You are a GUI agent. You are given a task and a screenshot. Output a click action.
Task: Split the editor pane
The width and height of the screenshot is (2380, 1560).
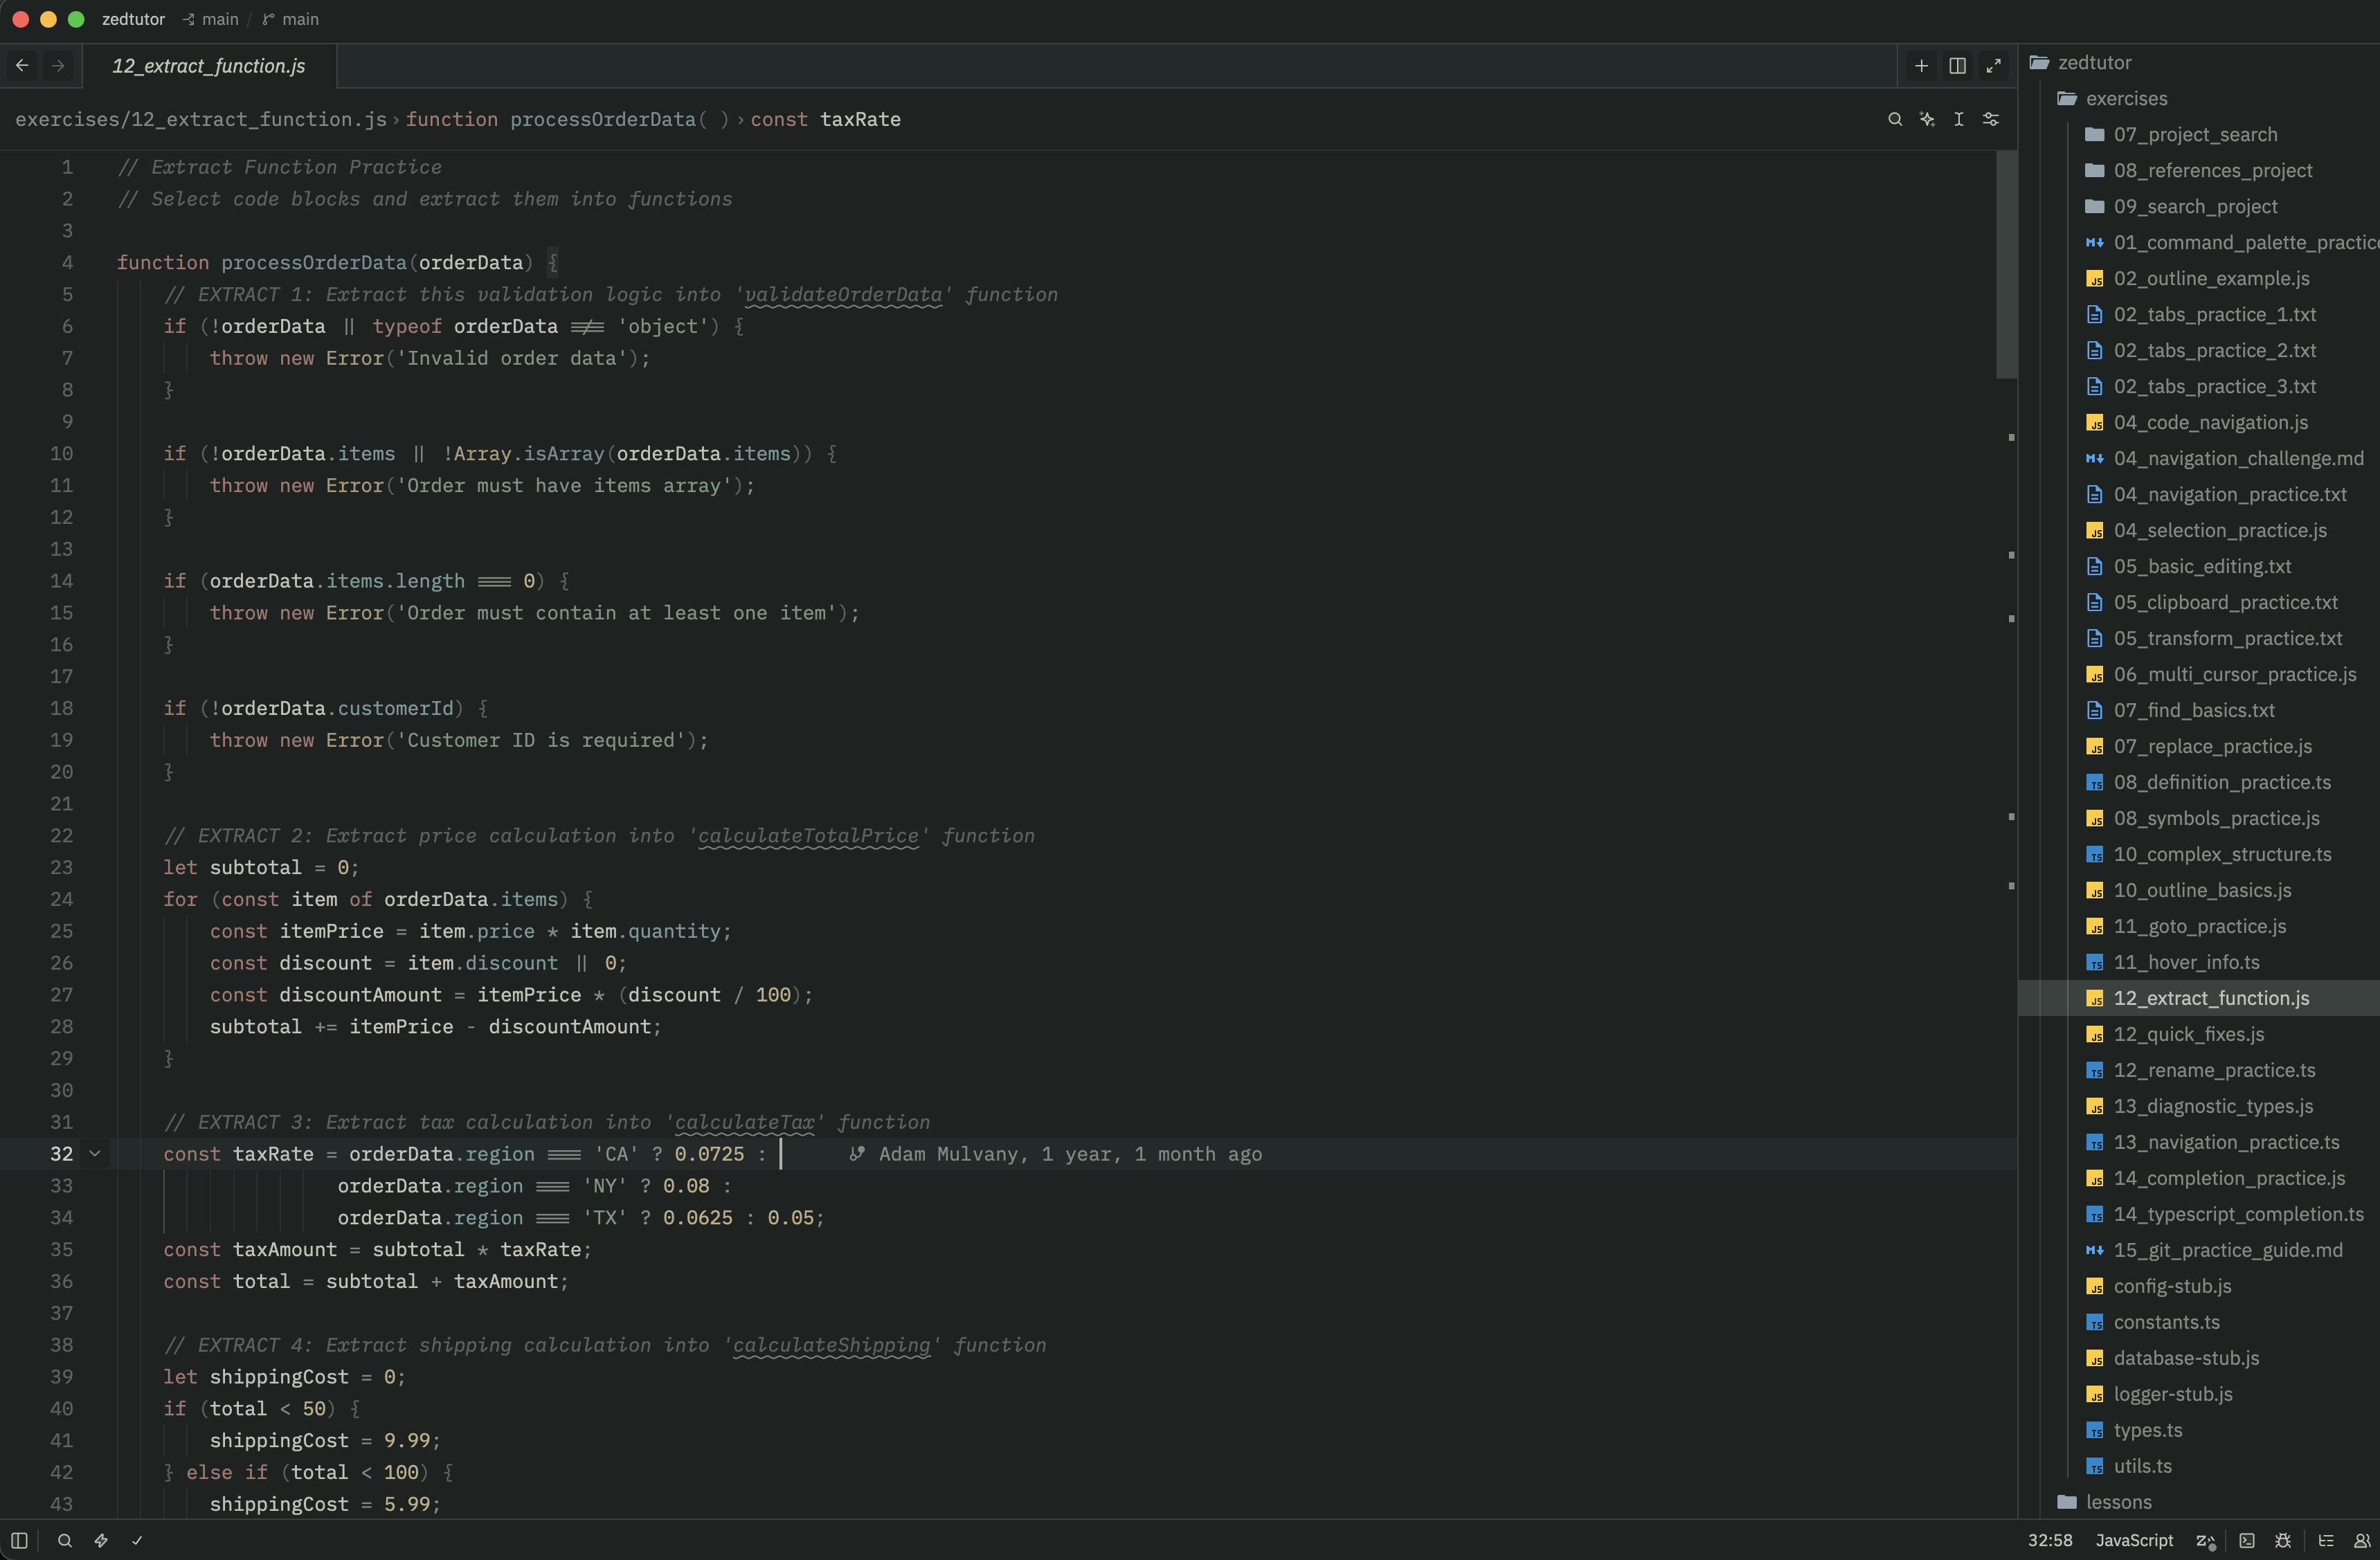pos(1957,66)
